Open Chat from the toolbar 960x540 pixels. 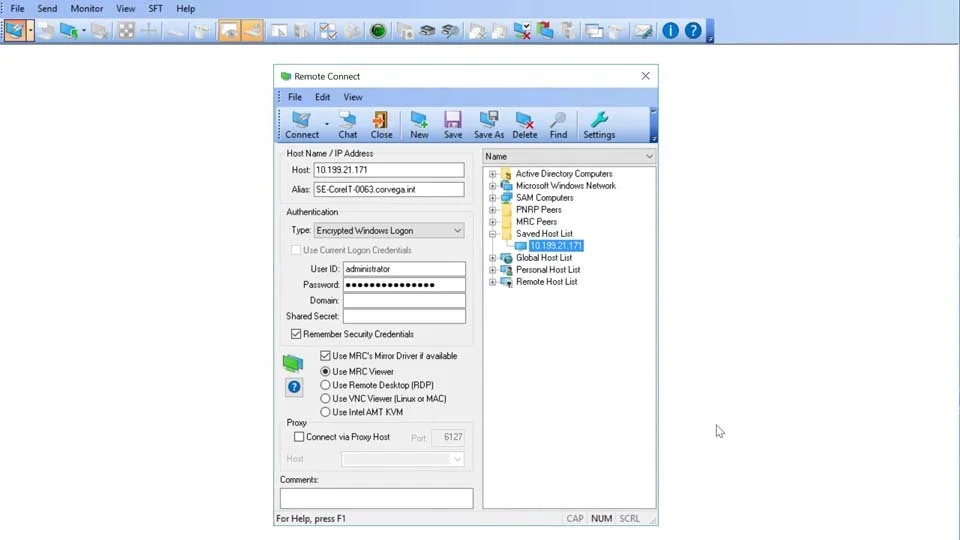pyautogui.click(x=347, y=125)
